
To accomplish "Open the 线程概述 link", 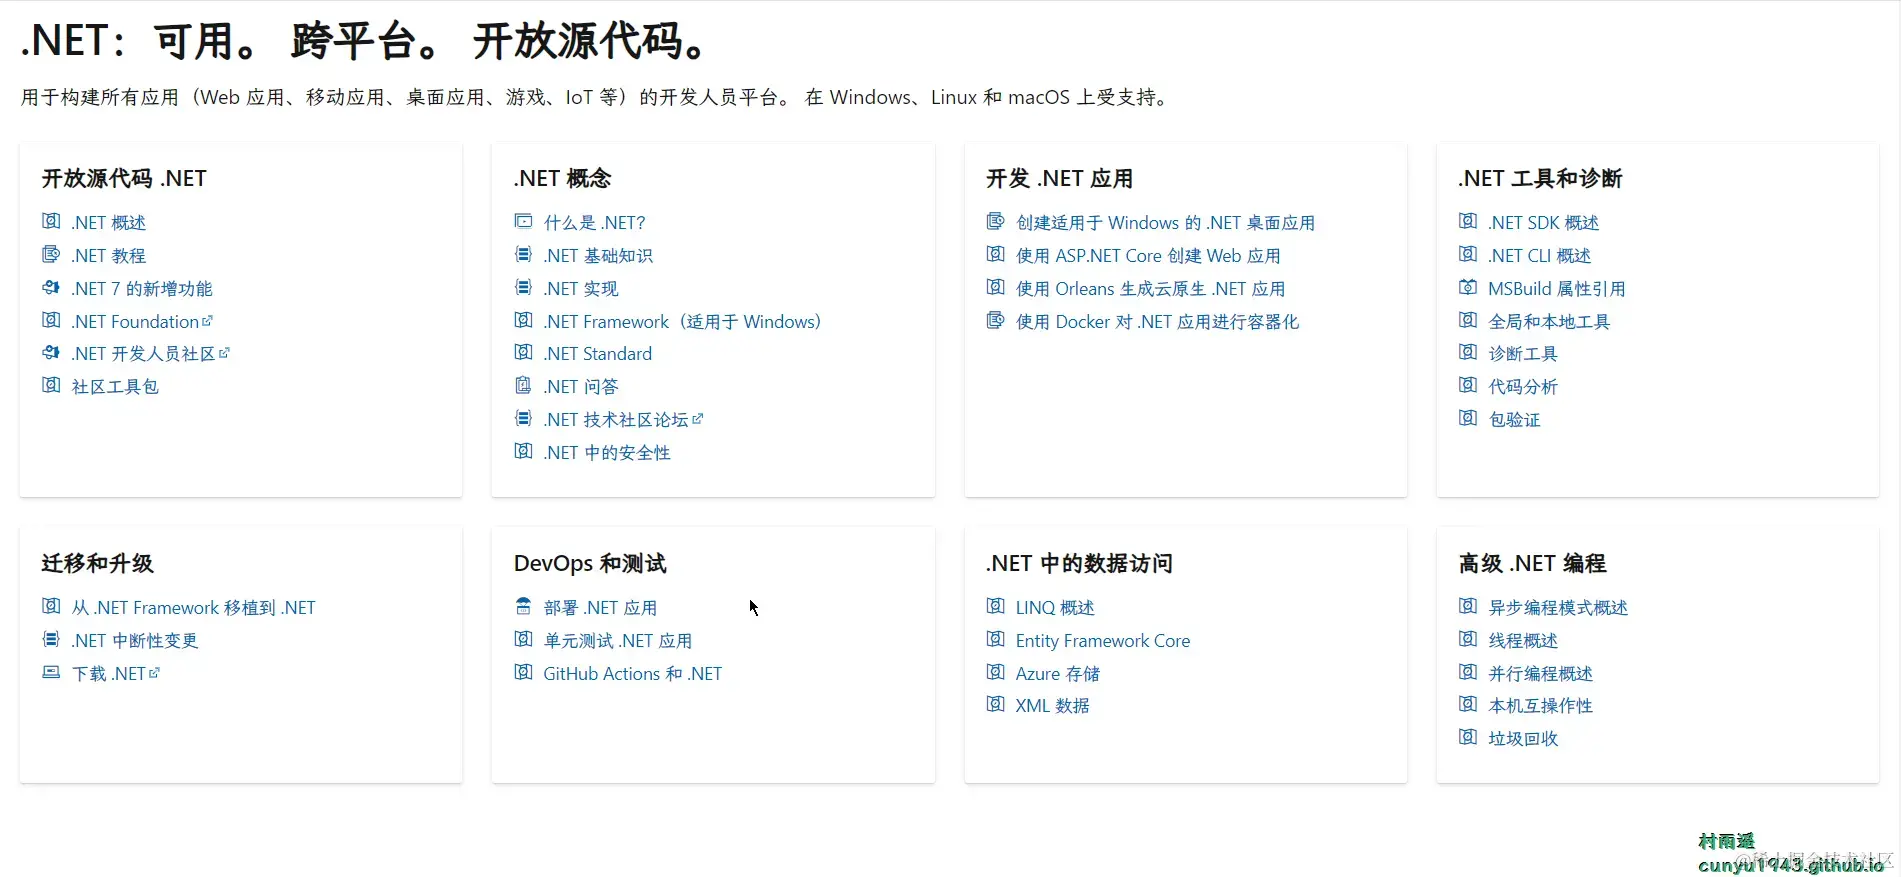I will pyautogui.click(x=1523, y=640).
